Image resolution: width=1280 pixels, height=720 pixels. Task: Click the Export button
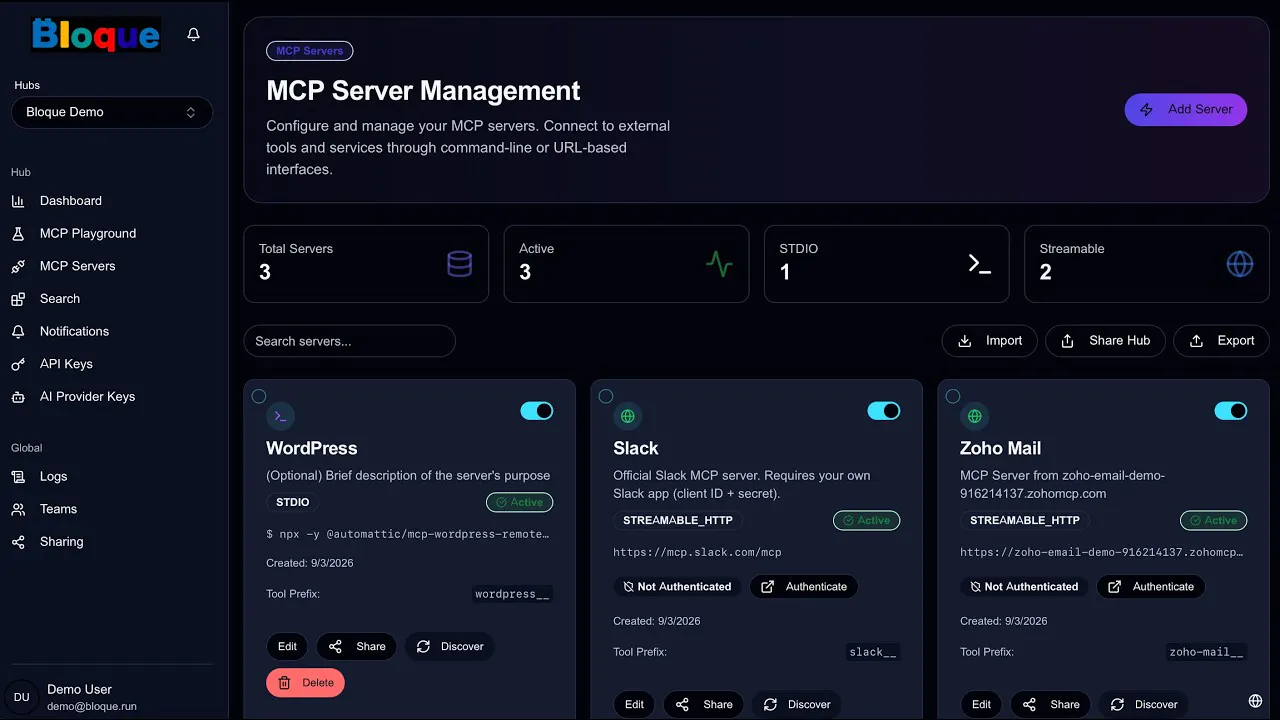(1221, 341)
